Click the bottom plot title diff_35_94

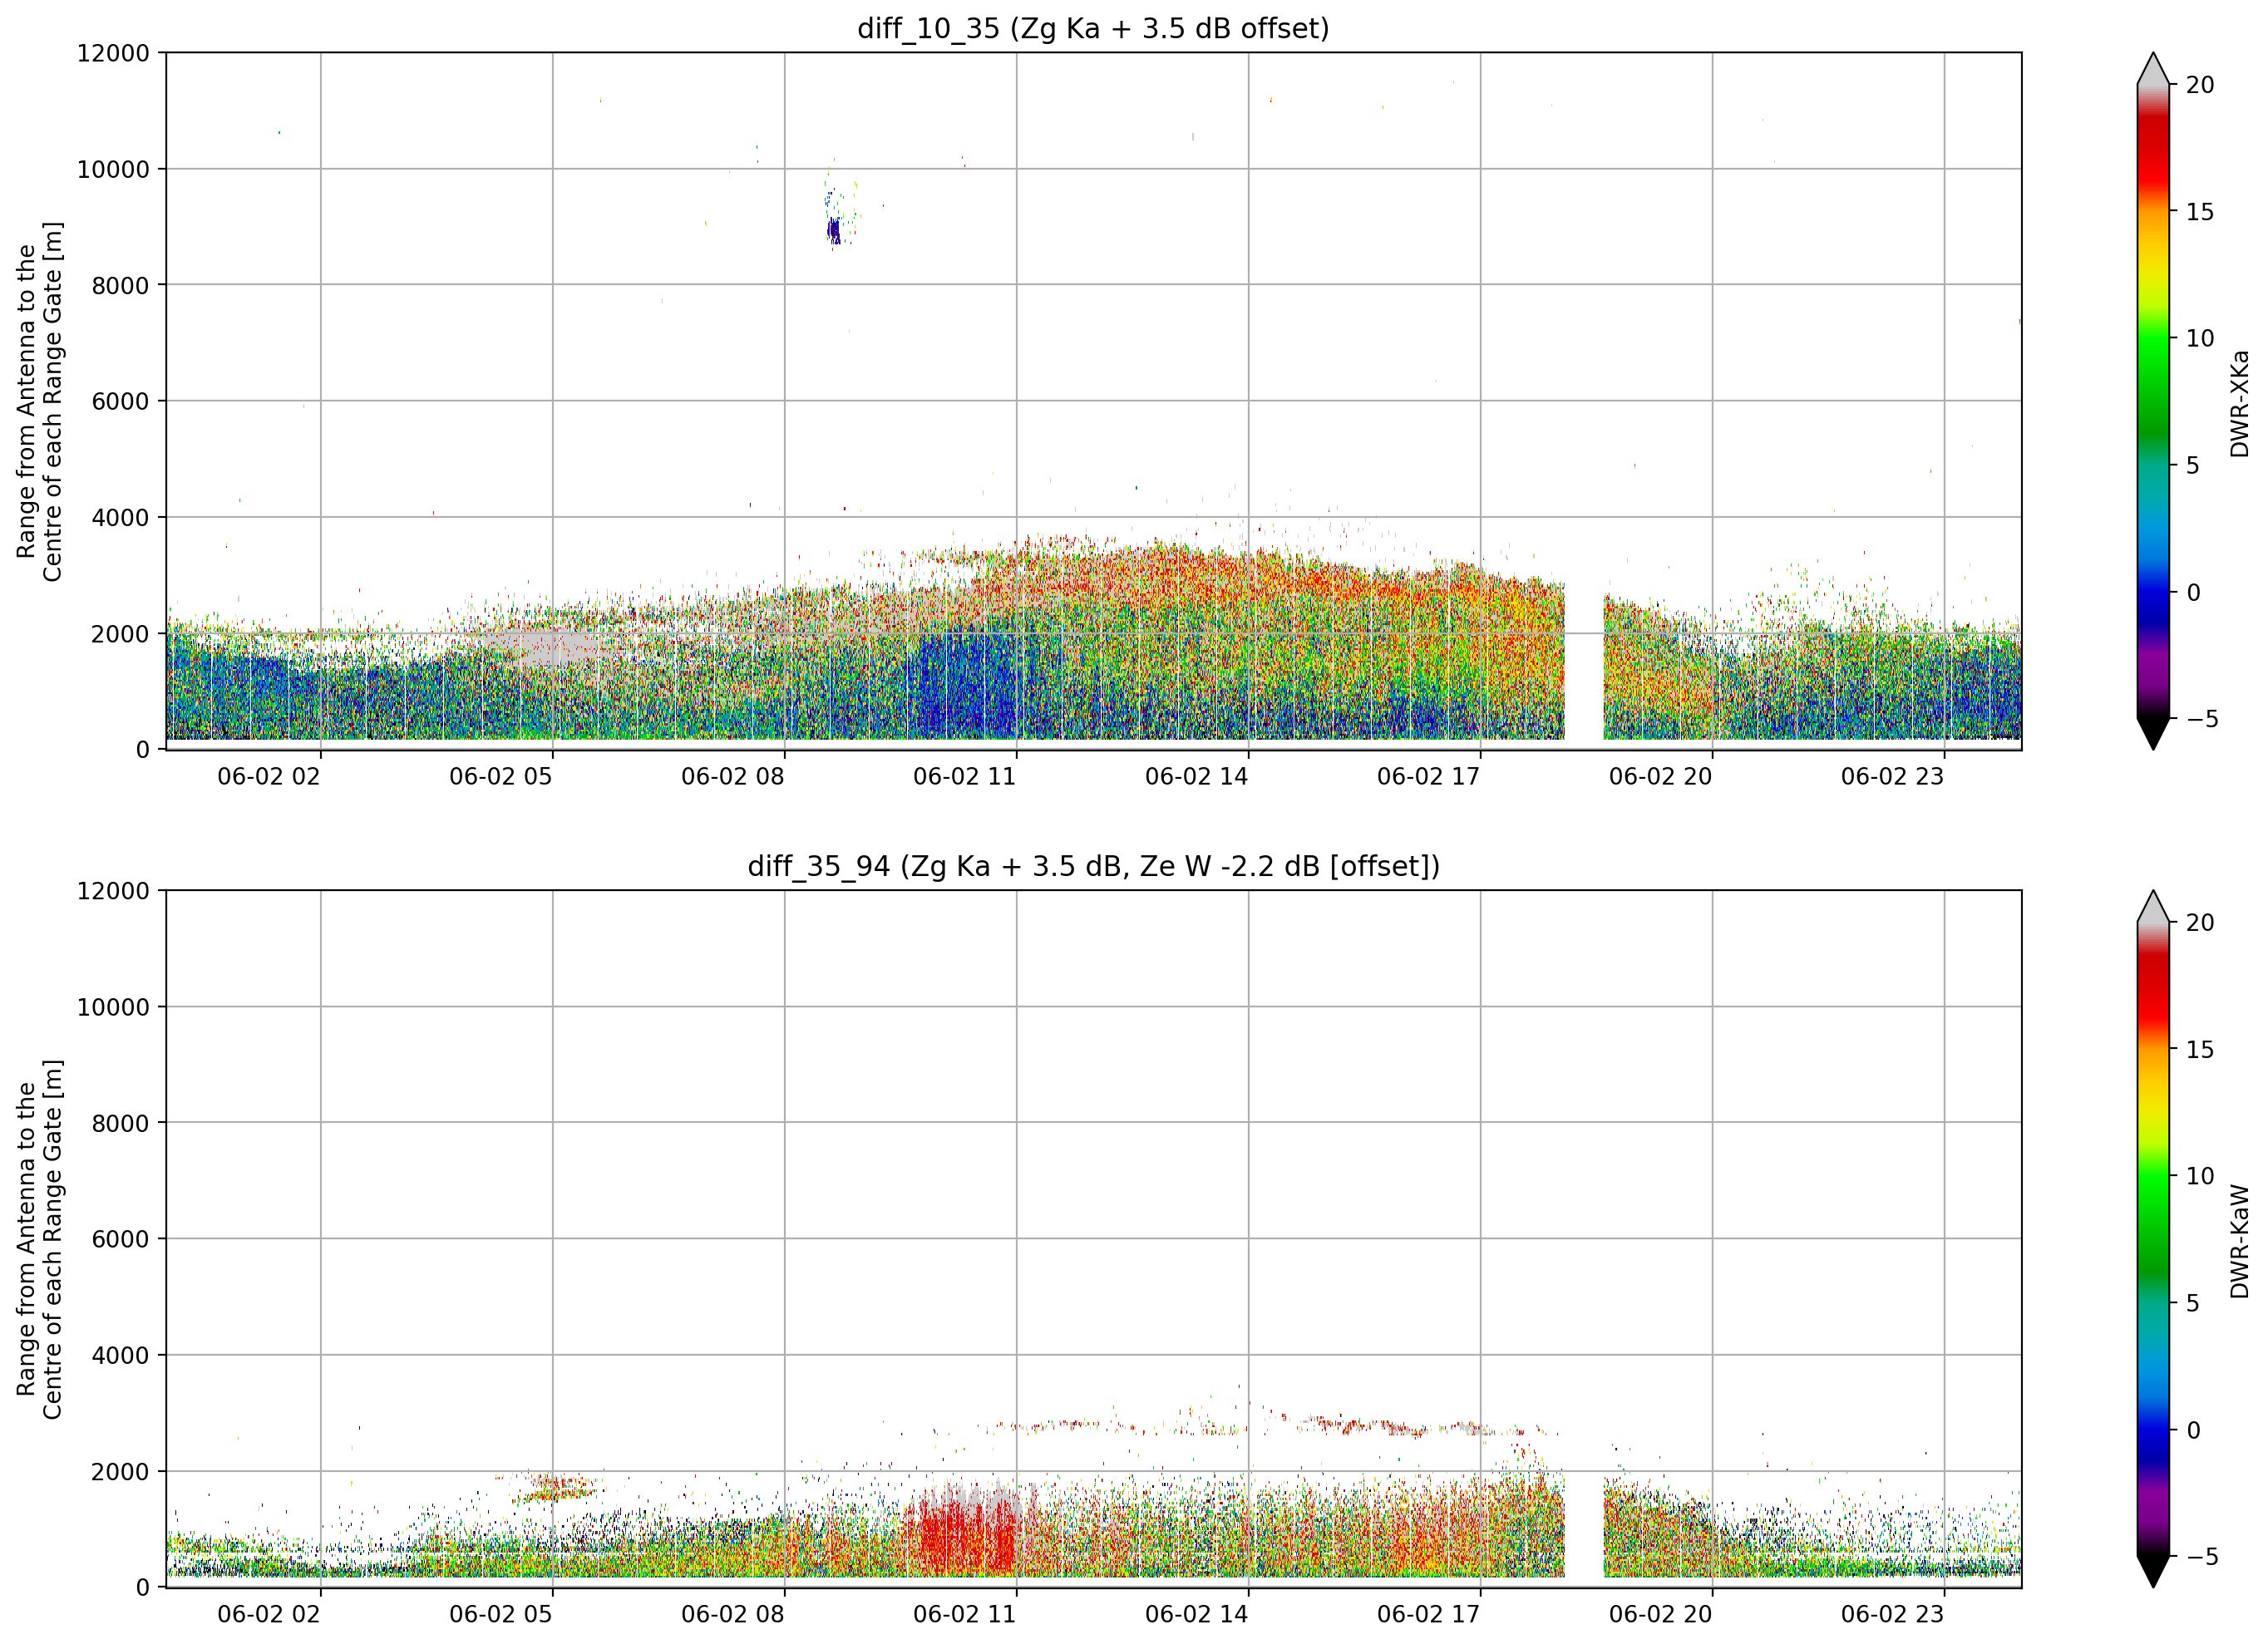1093,866
